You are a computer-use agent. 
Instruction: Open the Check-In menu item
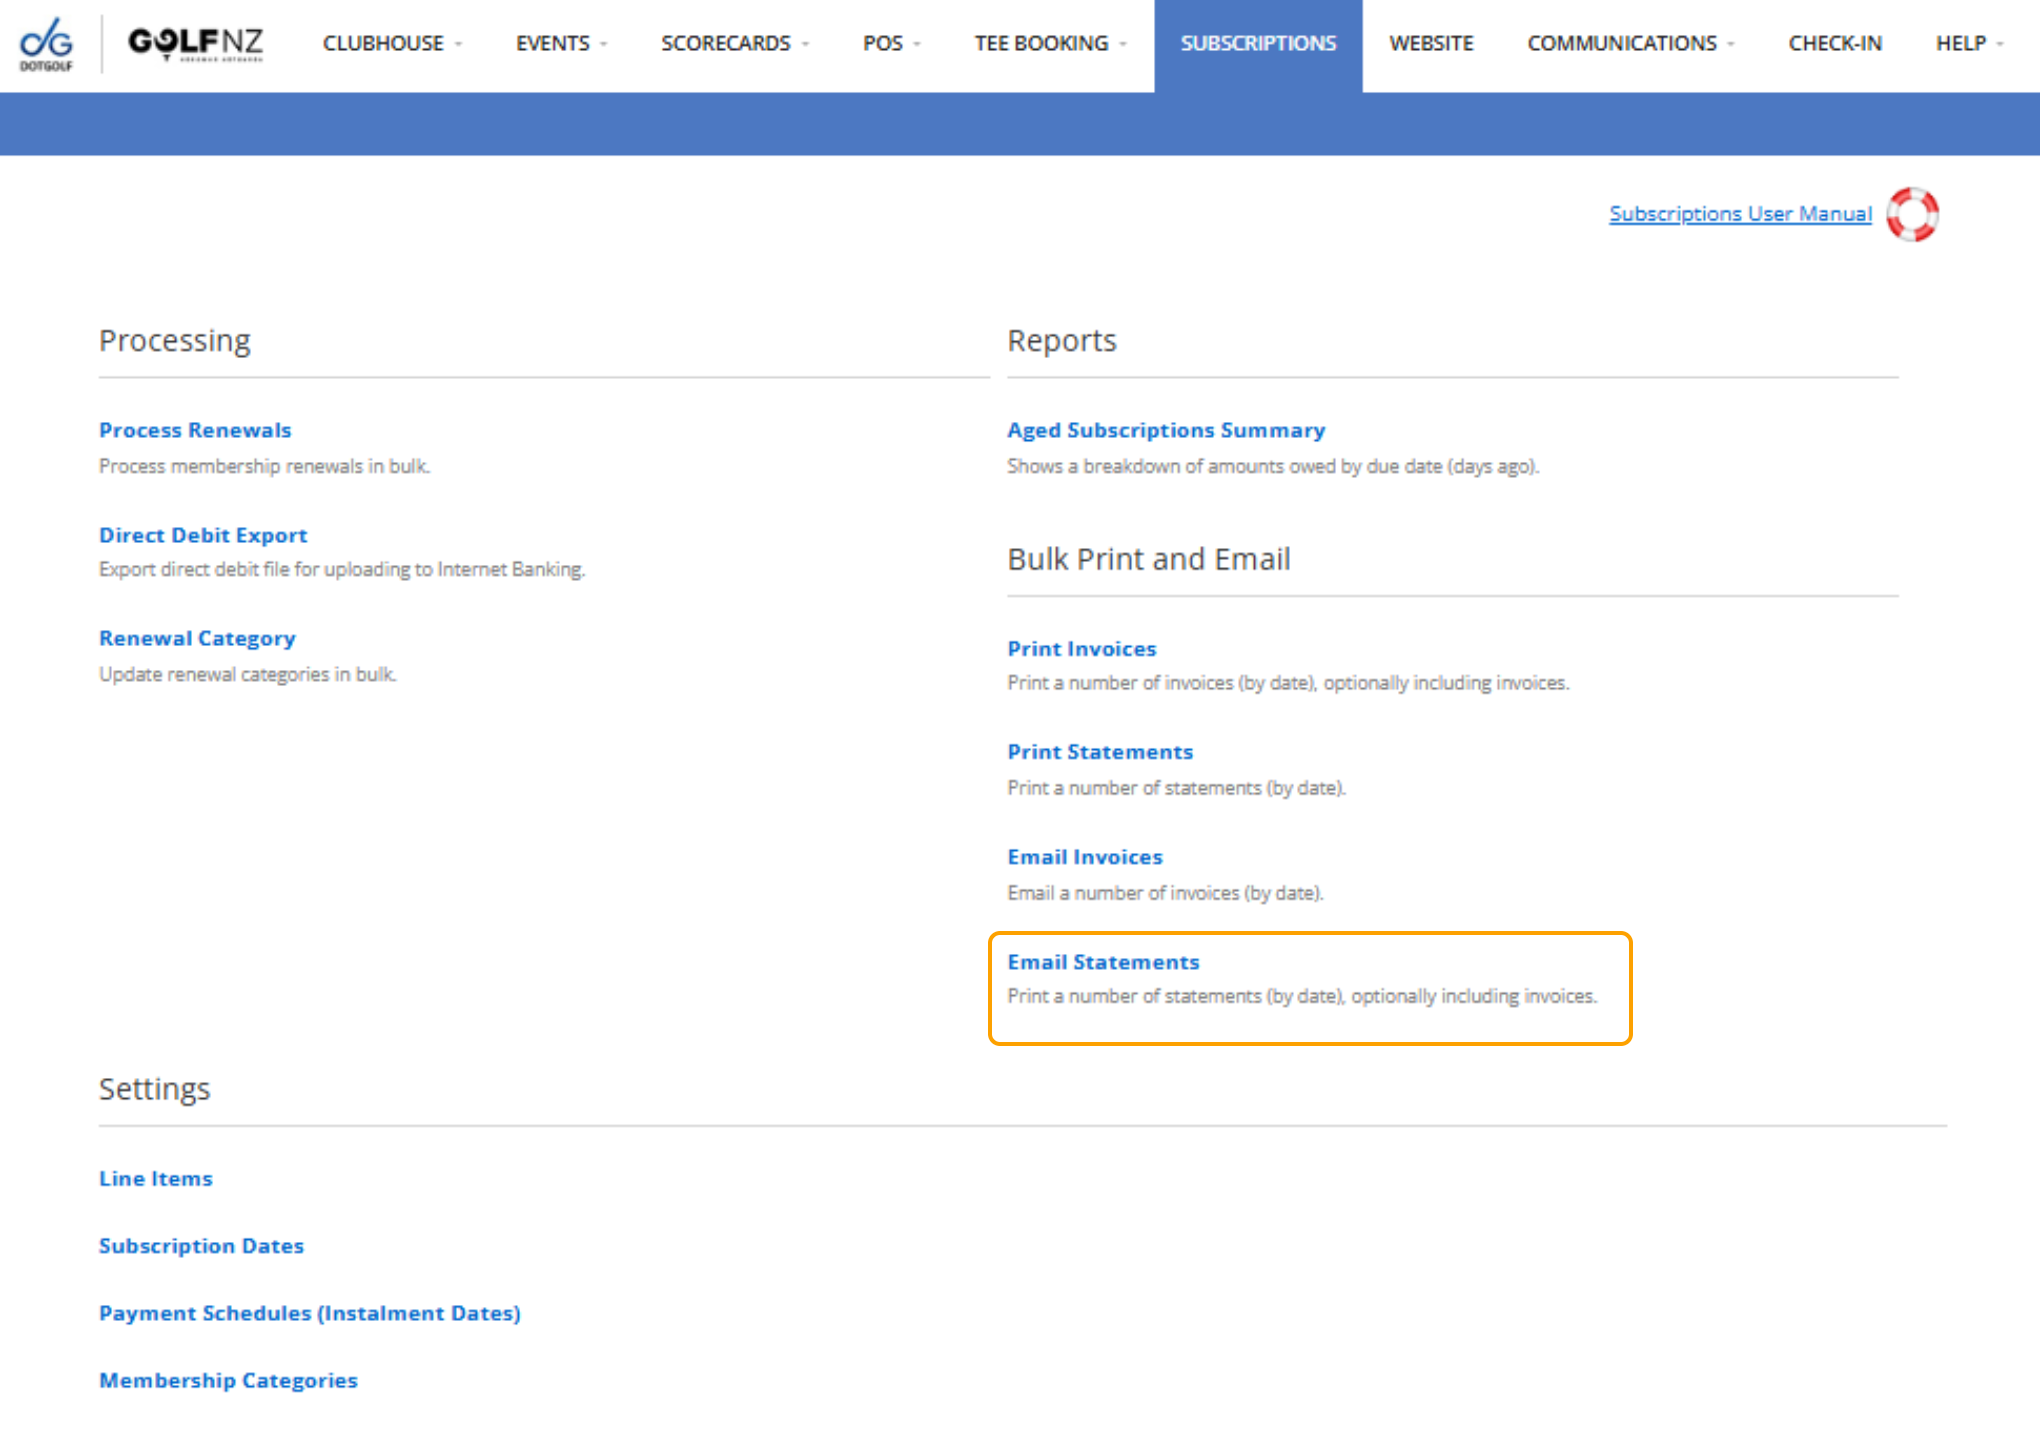click(x=1834, y=44)
